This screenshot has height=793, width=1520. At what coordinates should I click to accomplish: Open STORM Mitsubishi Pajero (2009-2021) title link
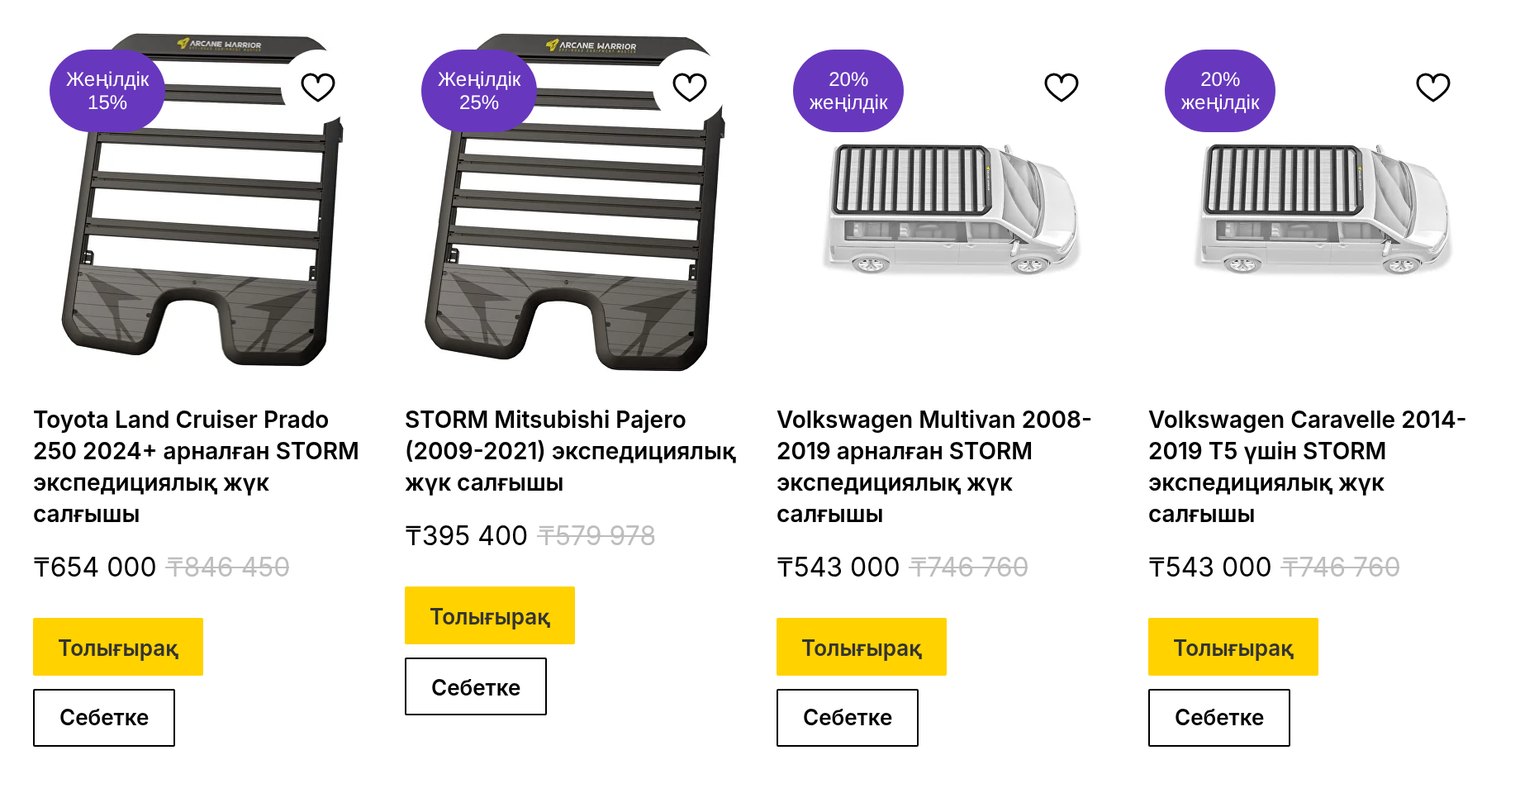570,451
